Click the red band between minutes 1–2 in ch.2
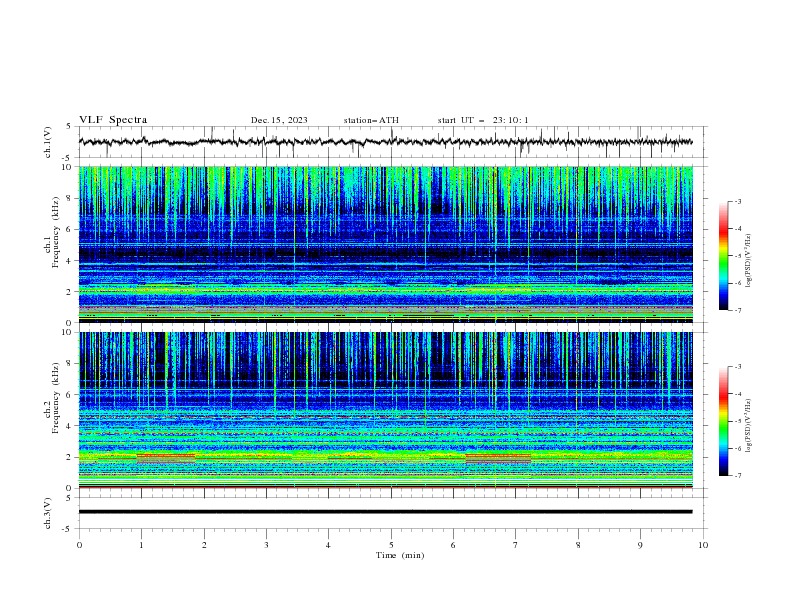 (166, 456)
